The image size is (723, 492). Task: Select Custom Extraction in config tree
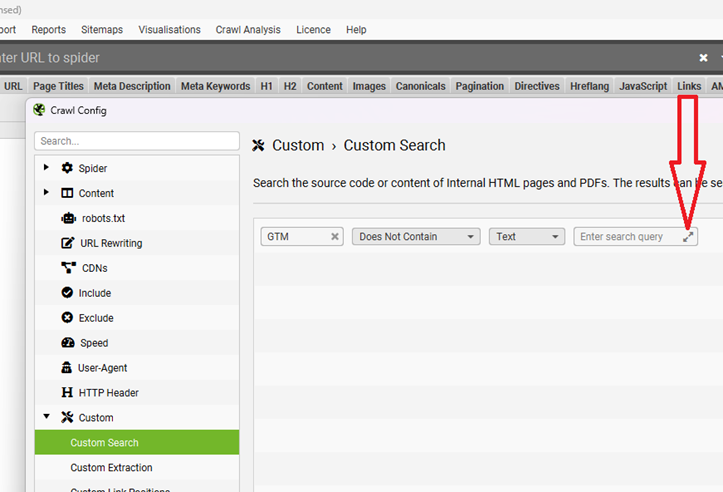click(136, 467)
